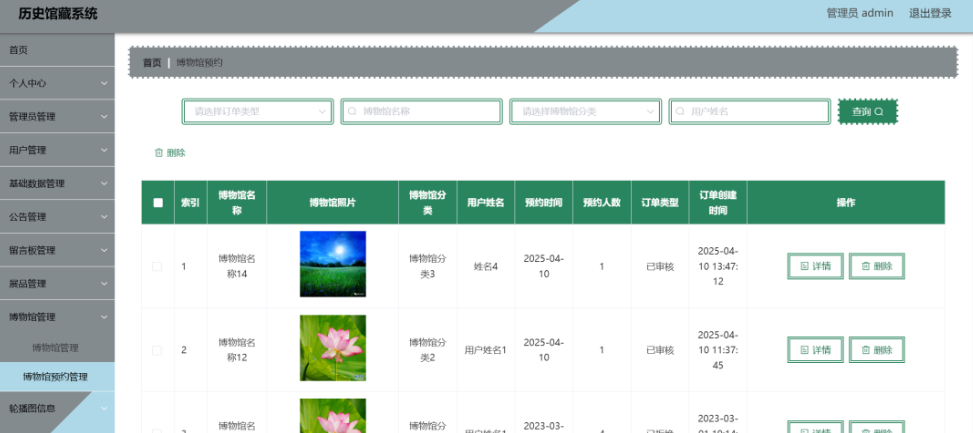
Task: Click the 索引 column header
Action: tap(191, 203)
